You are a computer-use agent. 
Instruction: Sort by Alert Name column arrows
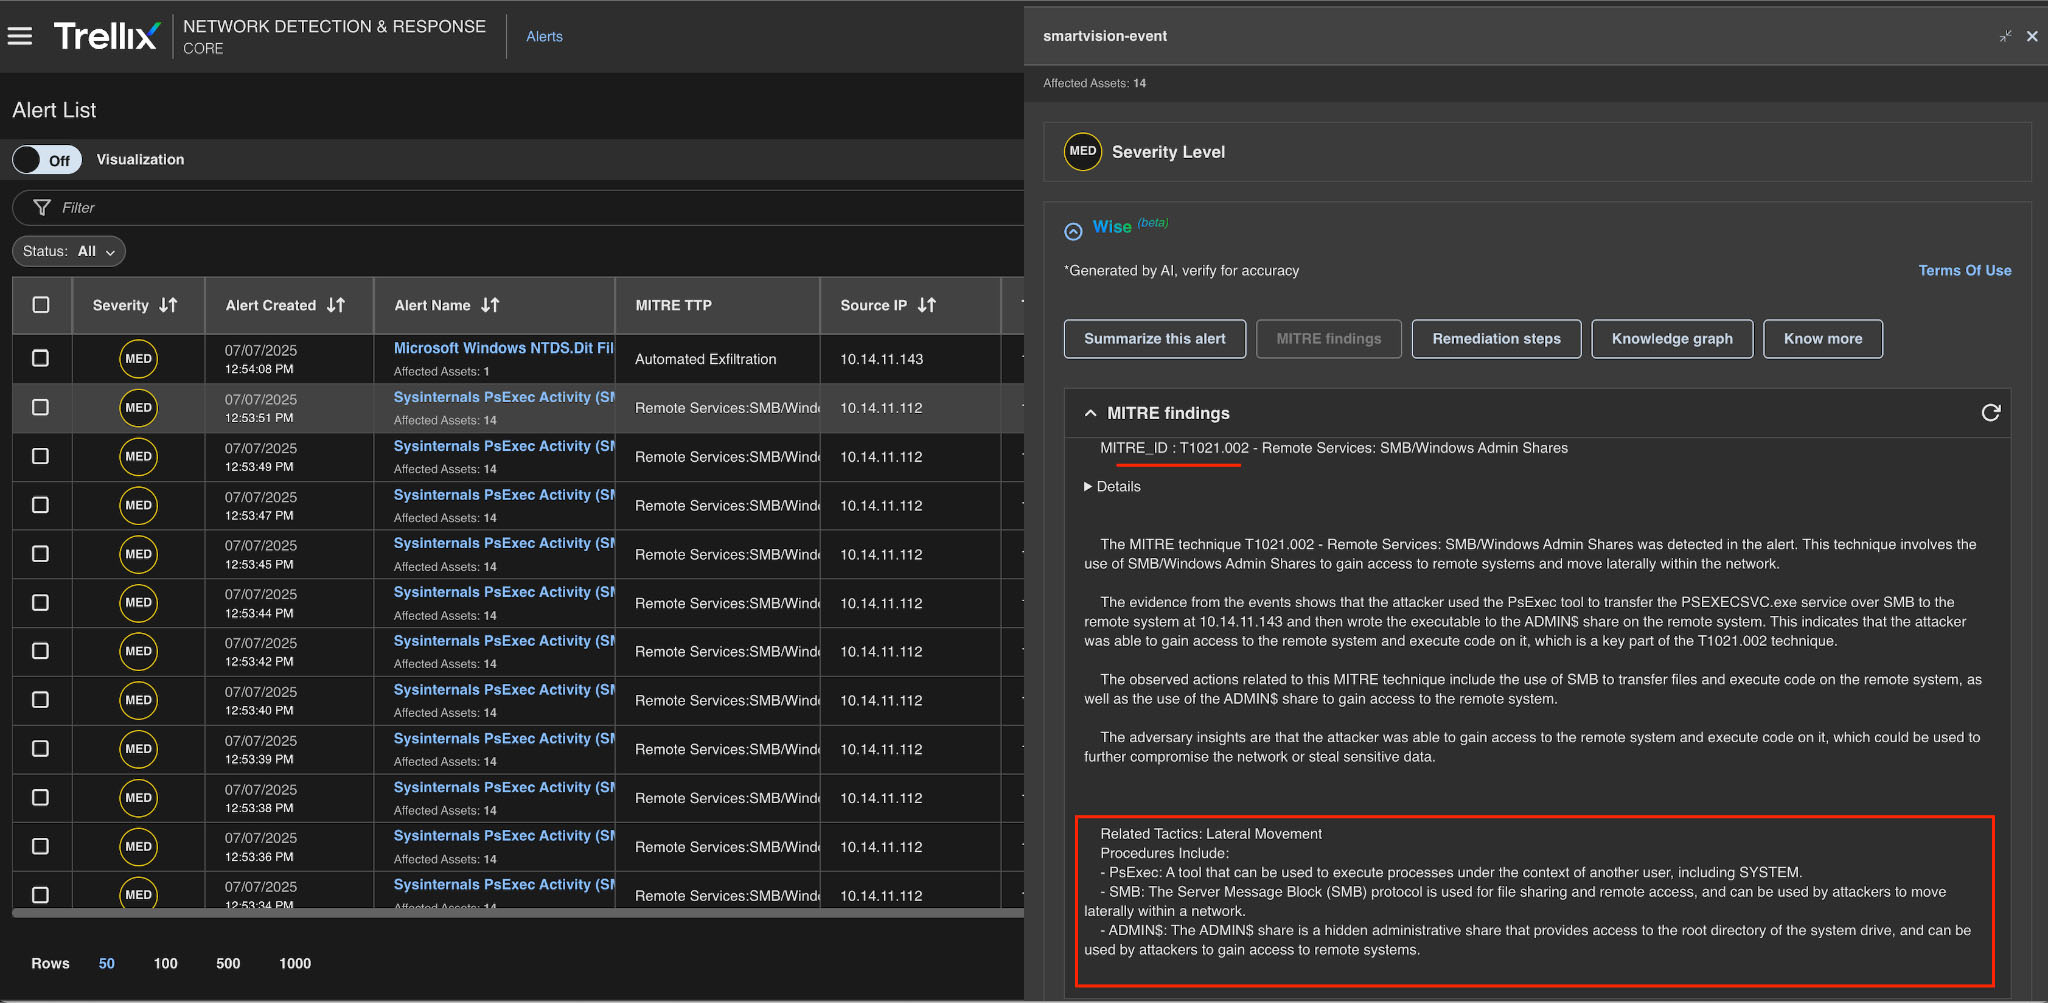pos(490,306)
